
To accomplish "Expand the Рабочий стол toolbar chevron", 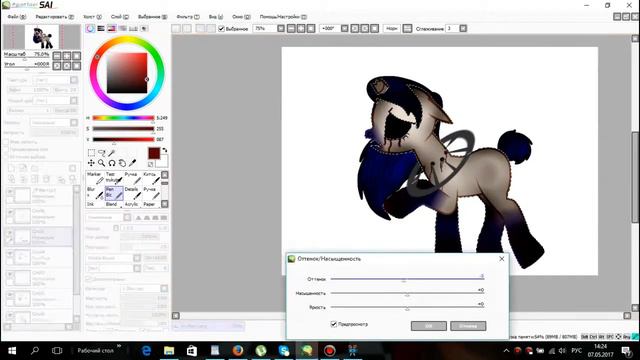I will point(119,346).
